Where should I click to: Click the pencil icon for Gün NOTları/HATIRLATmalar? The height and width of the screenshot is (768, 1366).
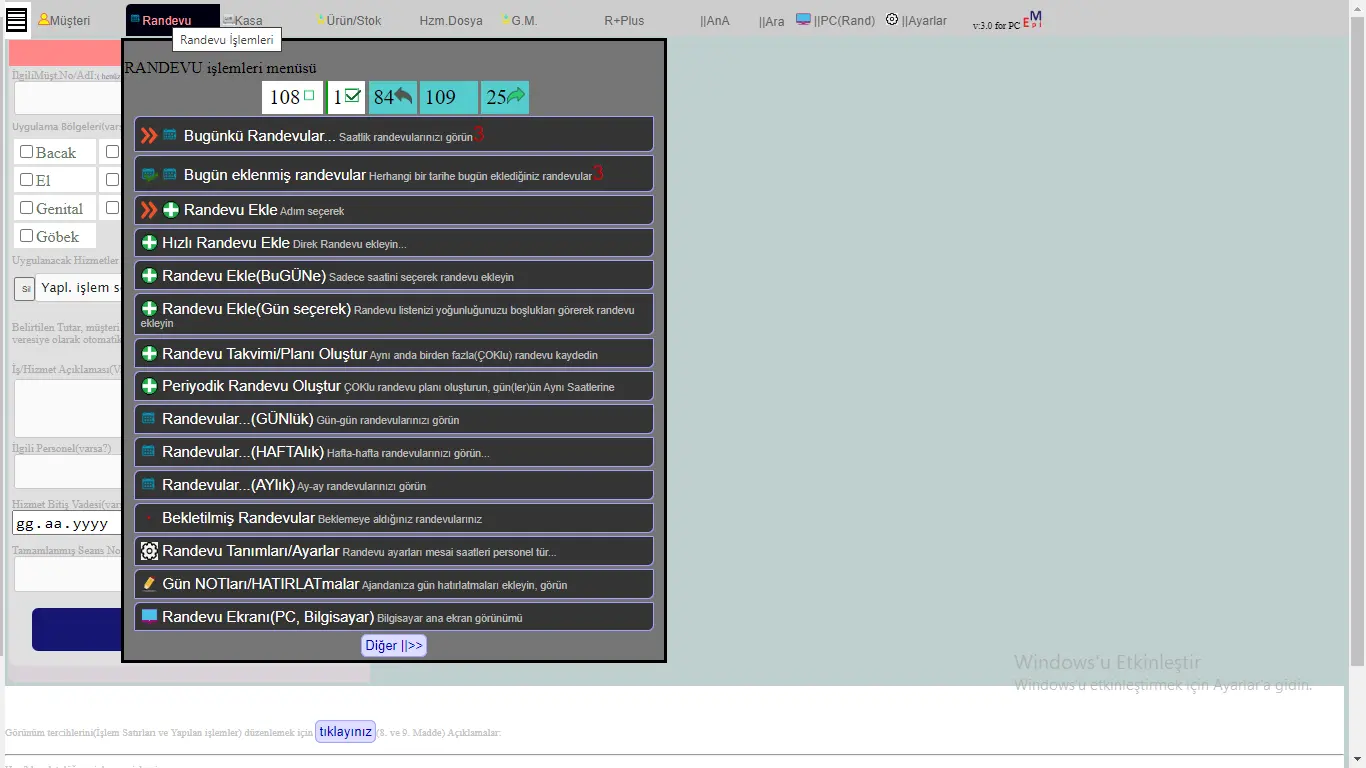(x=149, y=584)
